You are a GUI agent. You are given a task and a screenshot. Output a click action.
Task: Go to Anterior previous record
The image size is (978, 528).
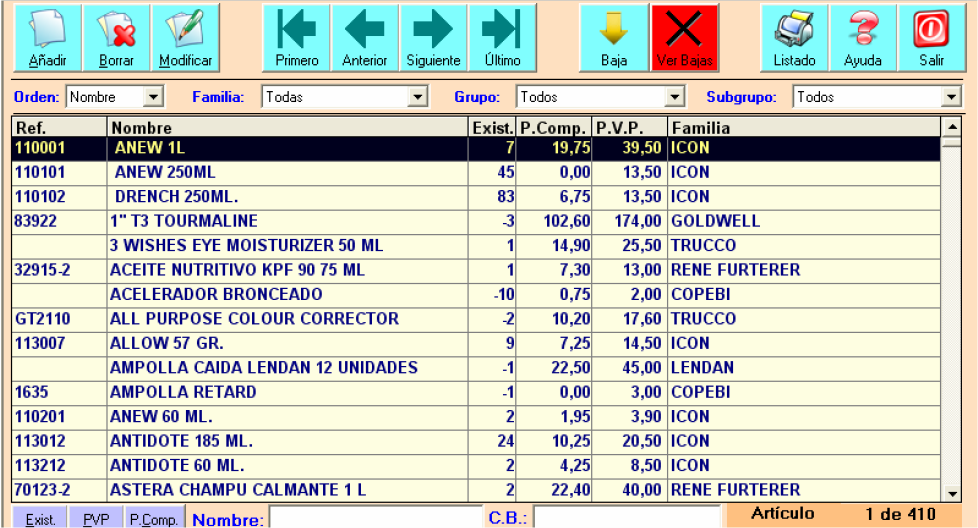[x=365, y=37]
